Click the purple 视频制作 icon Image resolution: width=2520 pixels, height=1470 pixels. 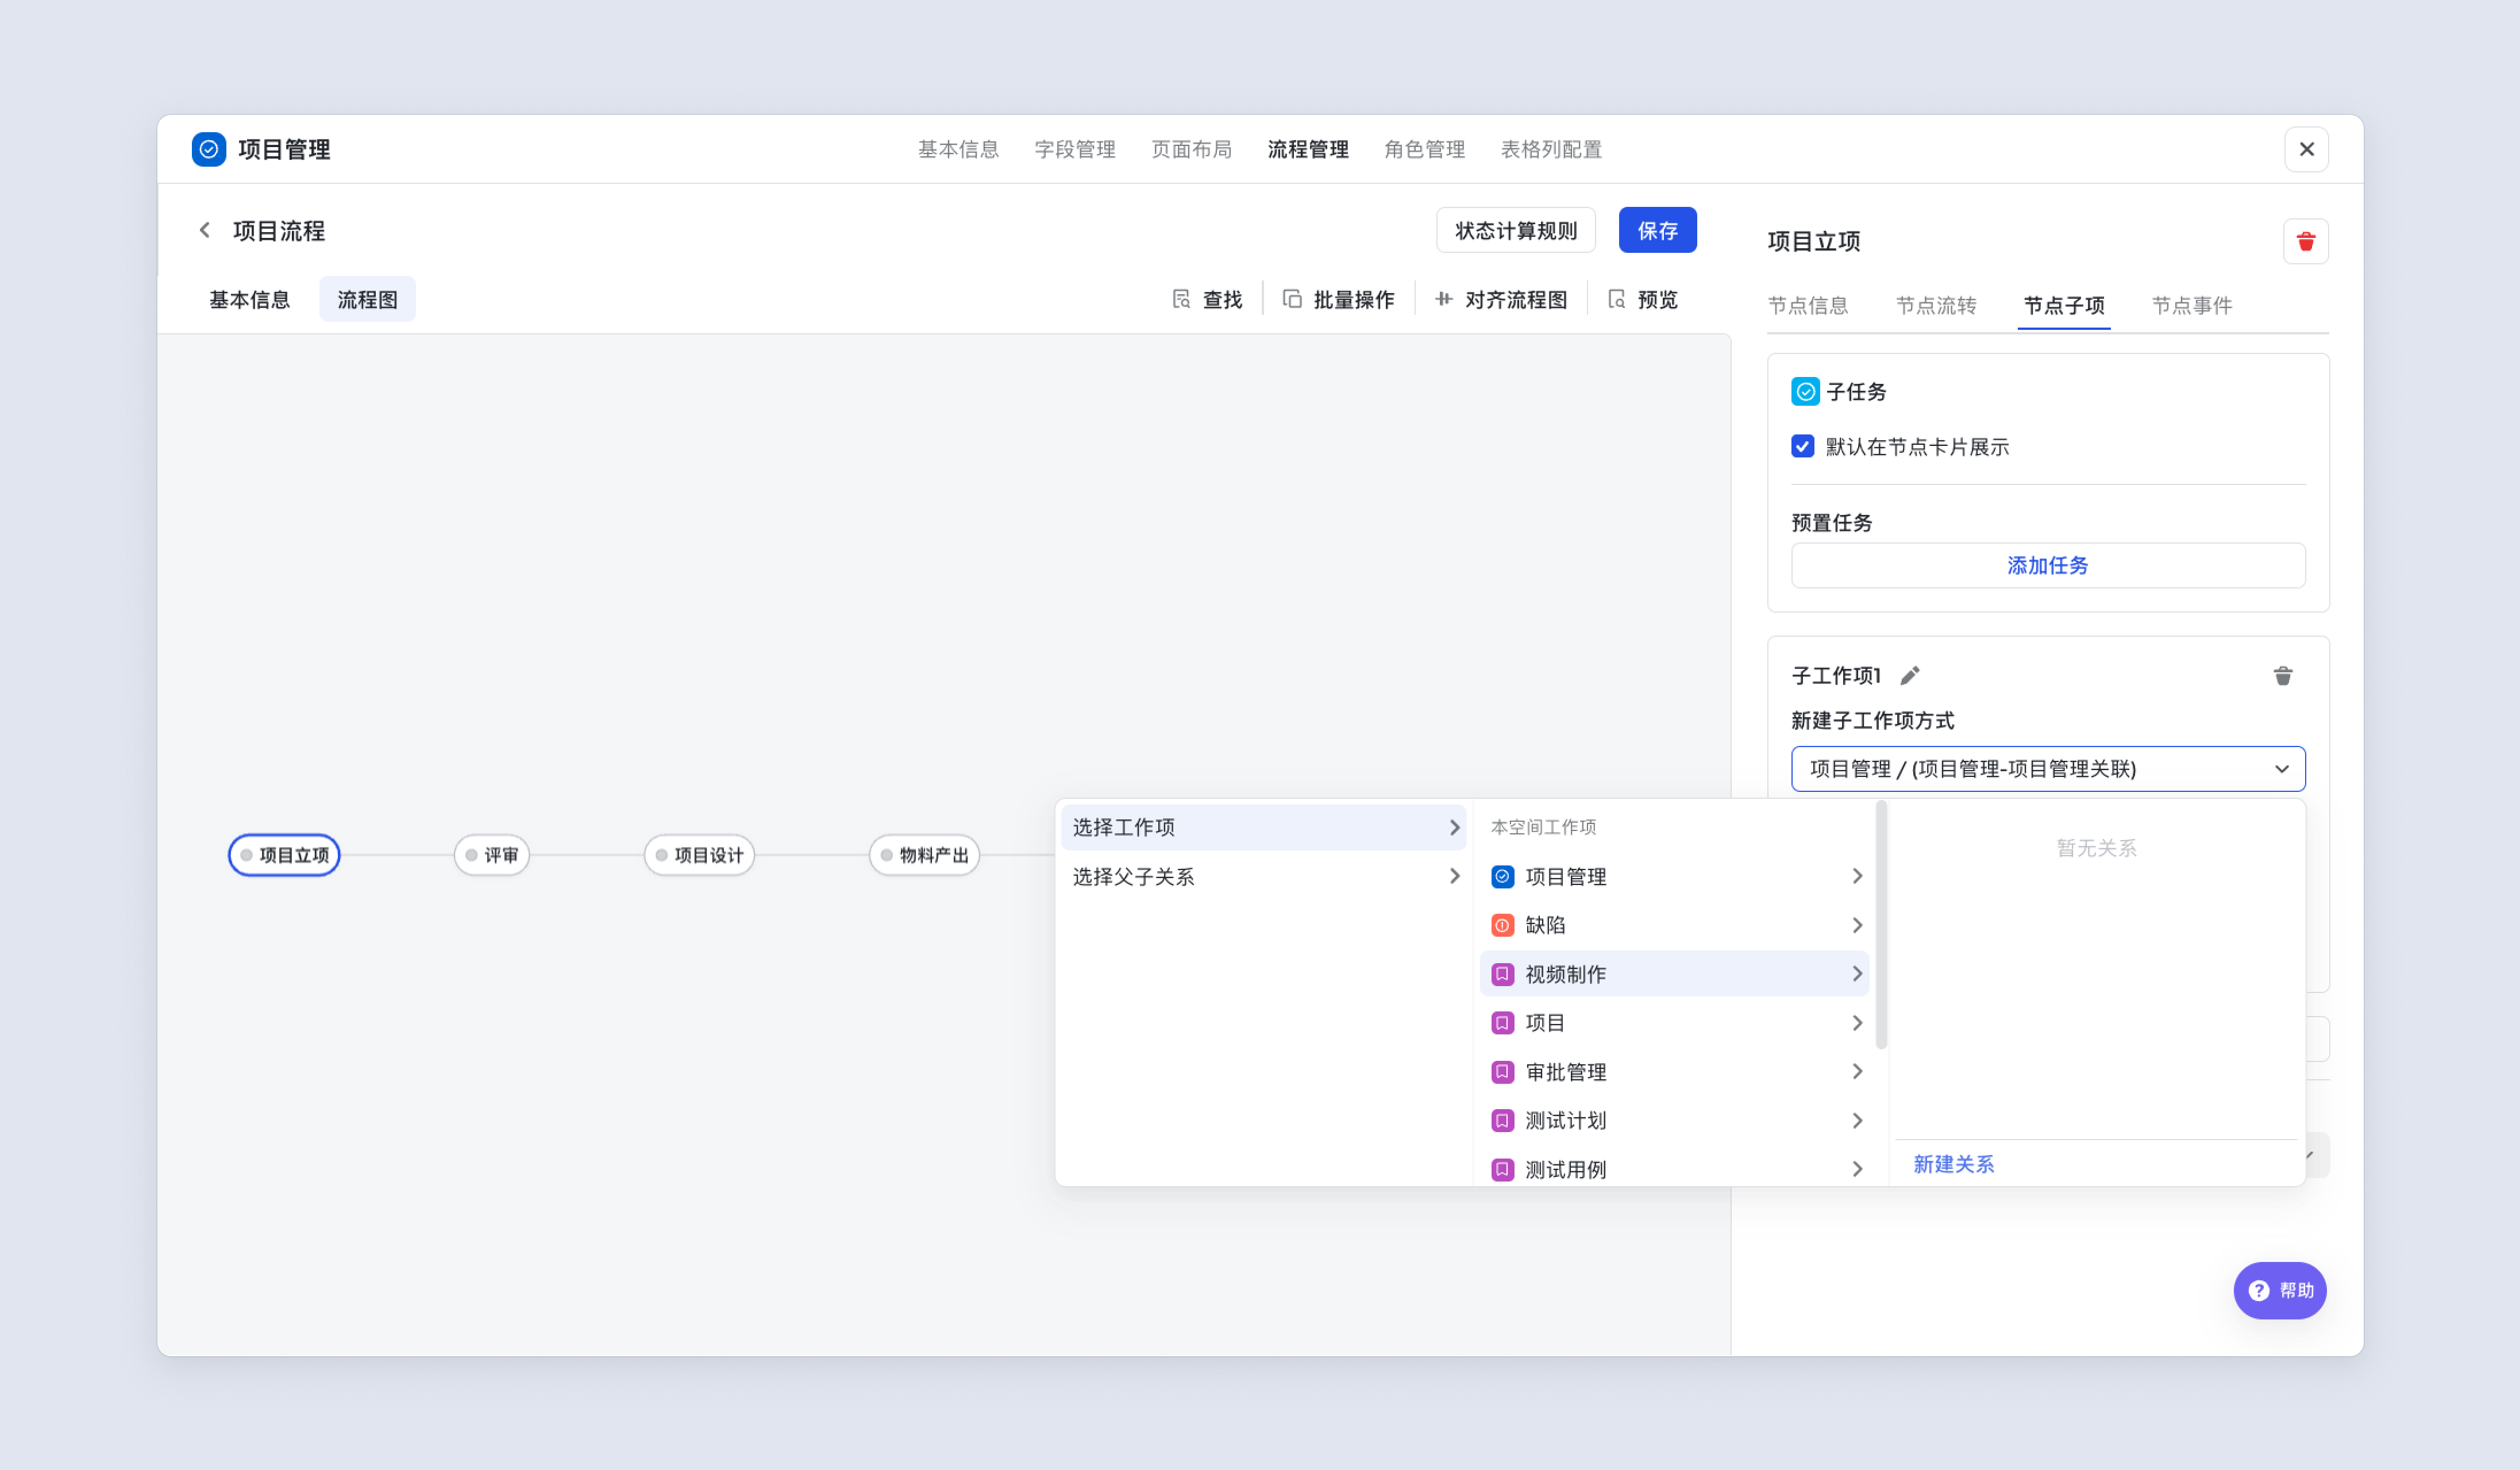[x=1502, y=974]
